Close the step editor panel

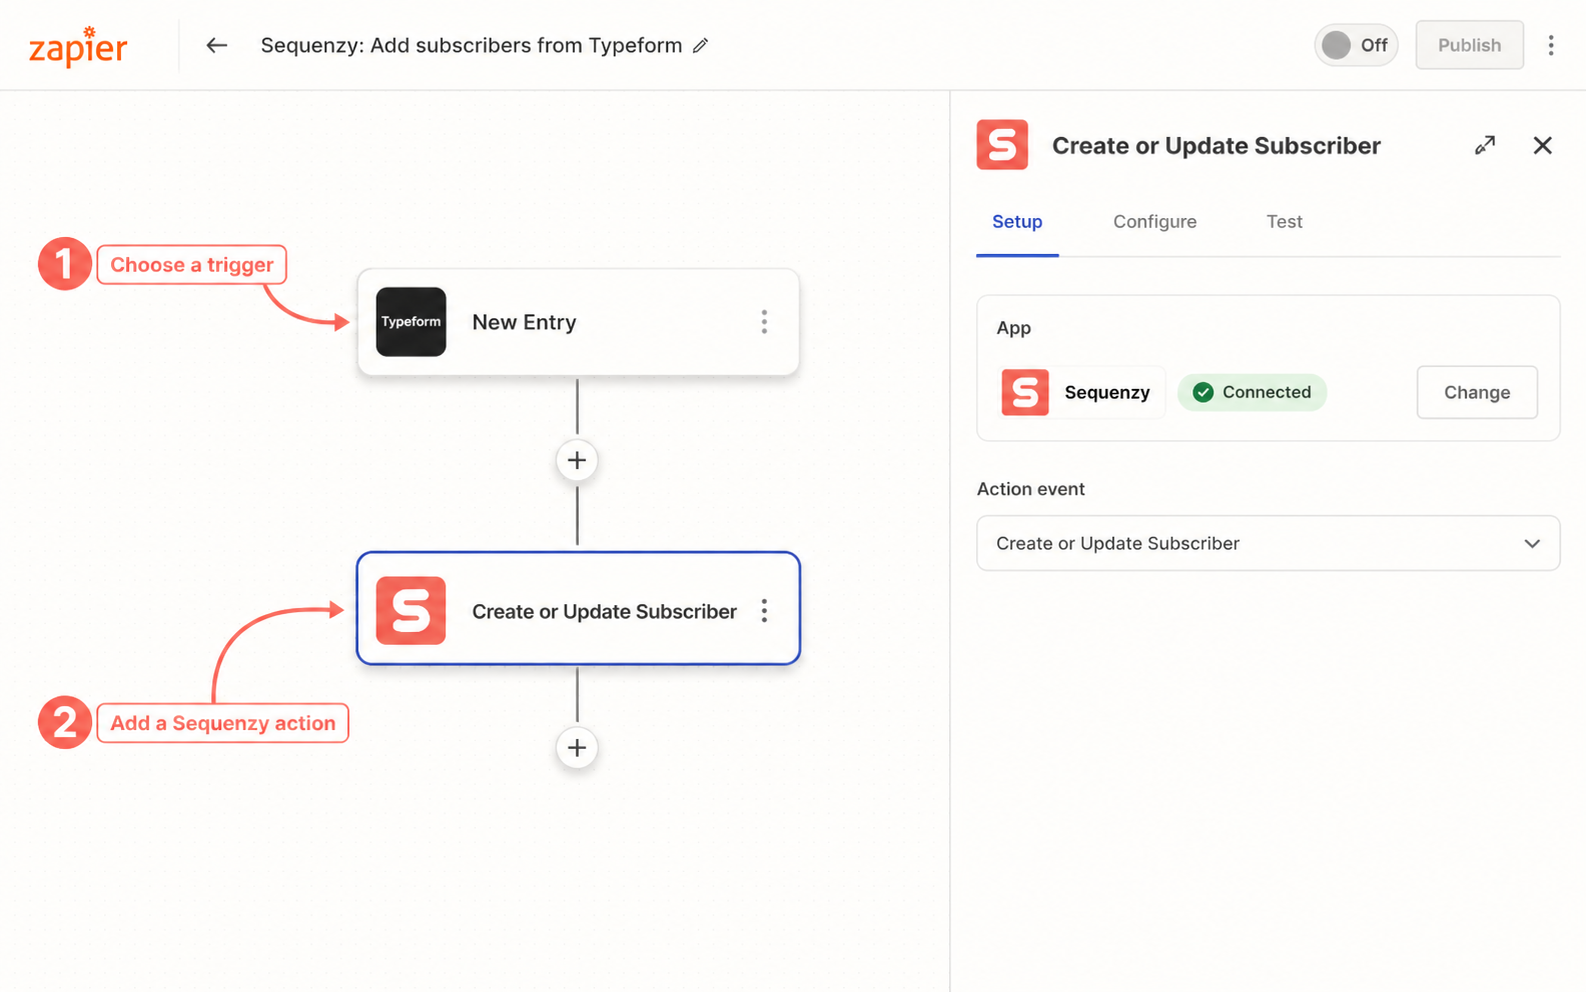(1543, 145)
